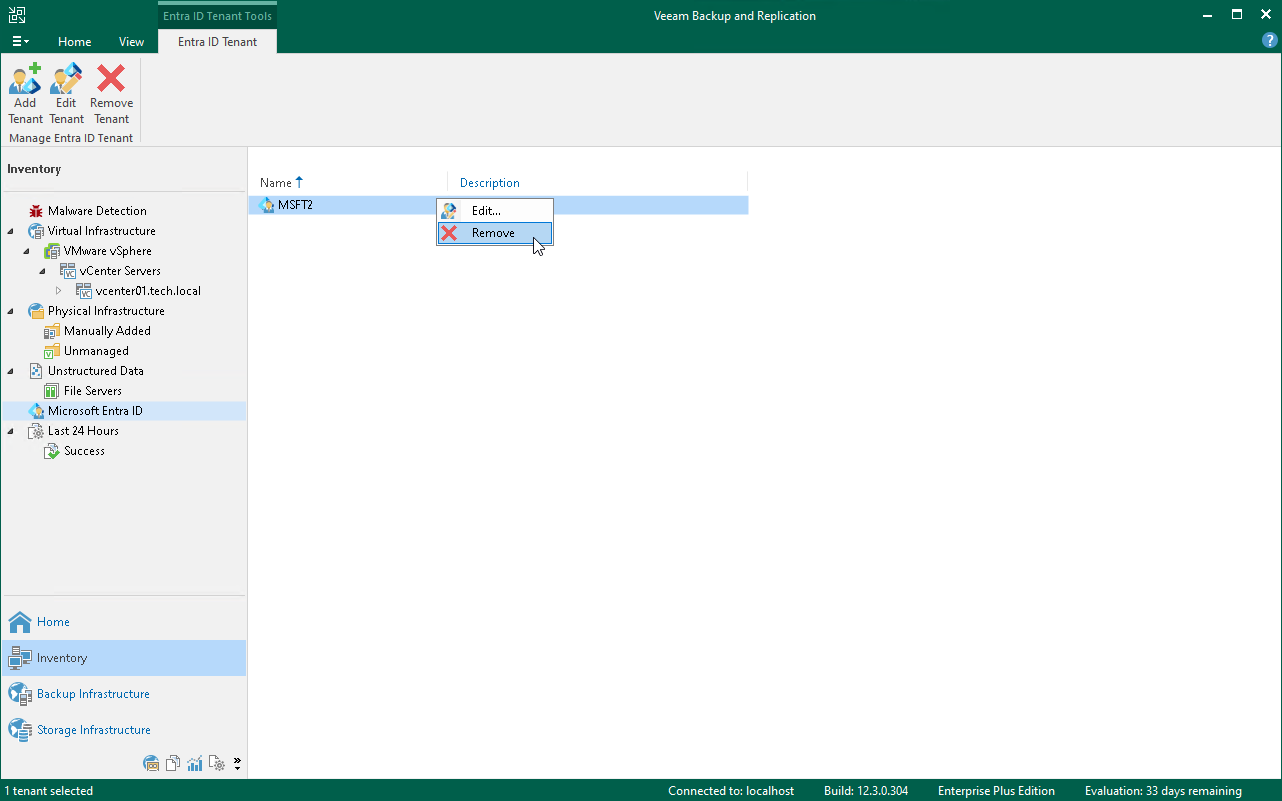This screenshot has width=1282, height=801.
Task: Collapse the Unstructured Data tree node
Action: [x=11, y=371]
